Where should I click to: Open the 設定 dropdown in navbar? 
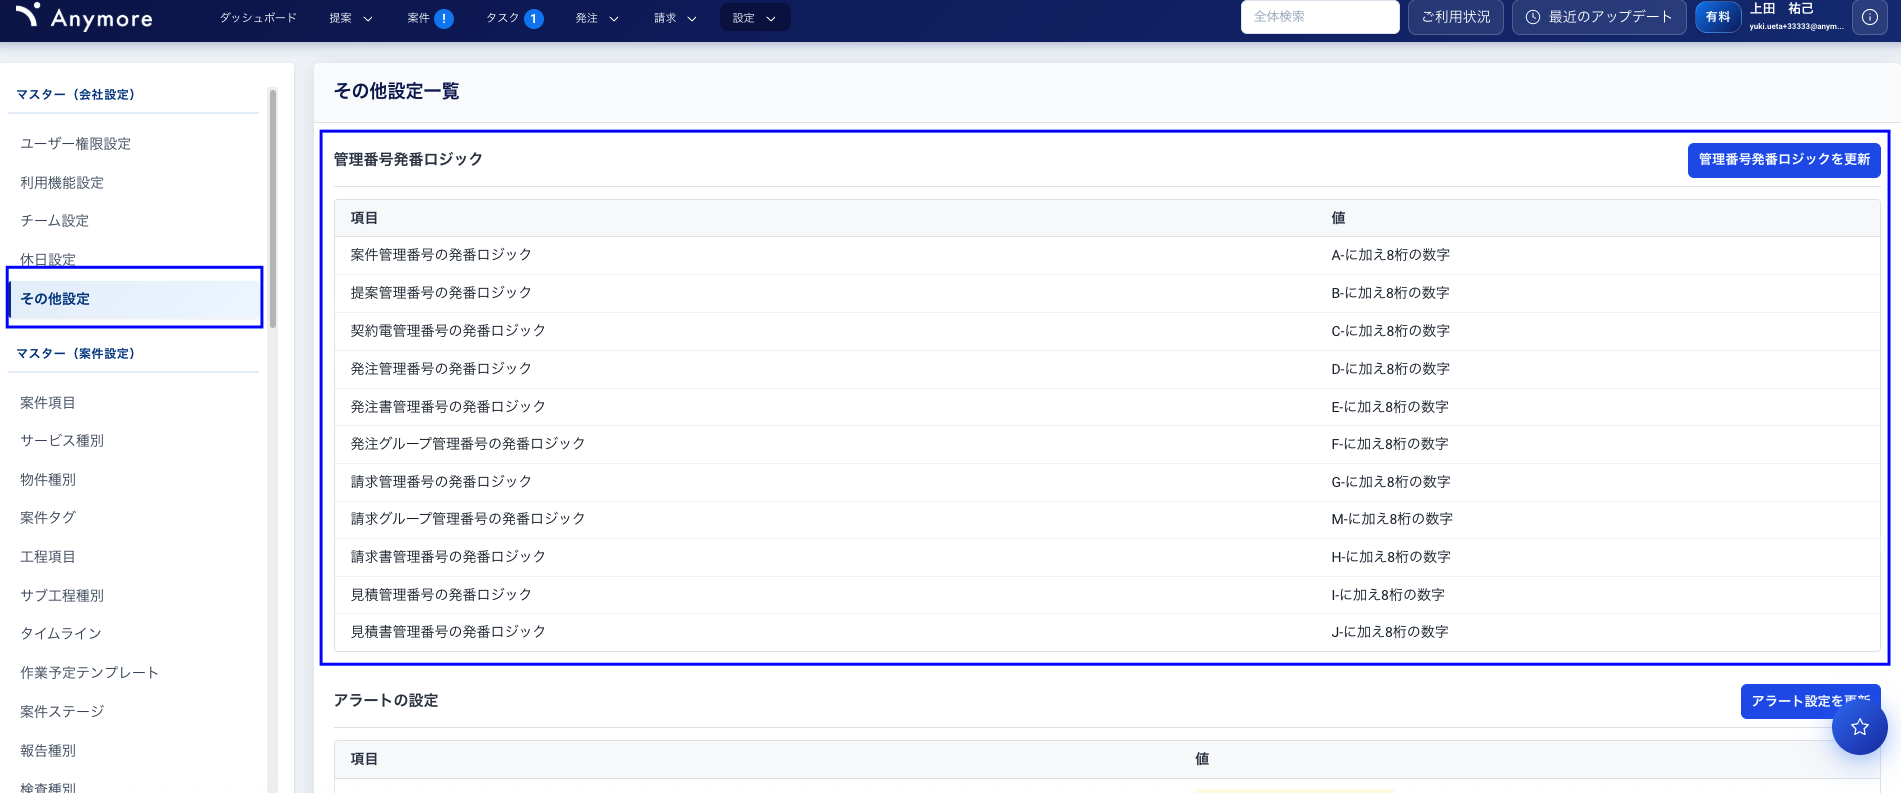(754, 18)
